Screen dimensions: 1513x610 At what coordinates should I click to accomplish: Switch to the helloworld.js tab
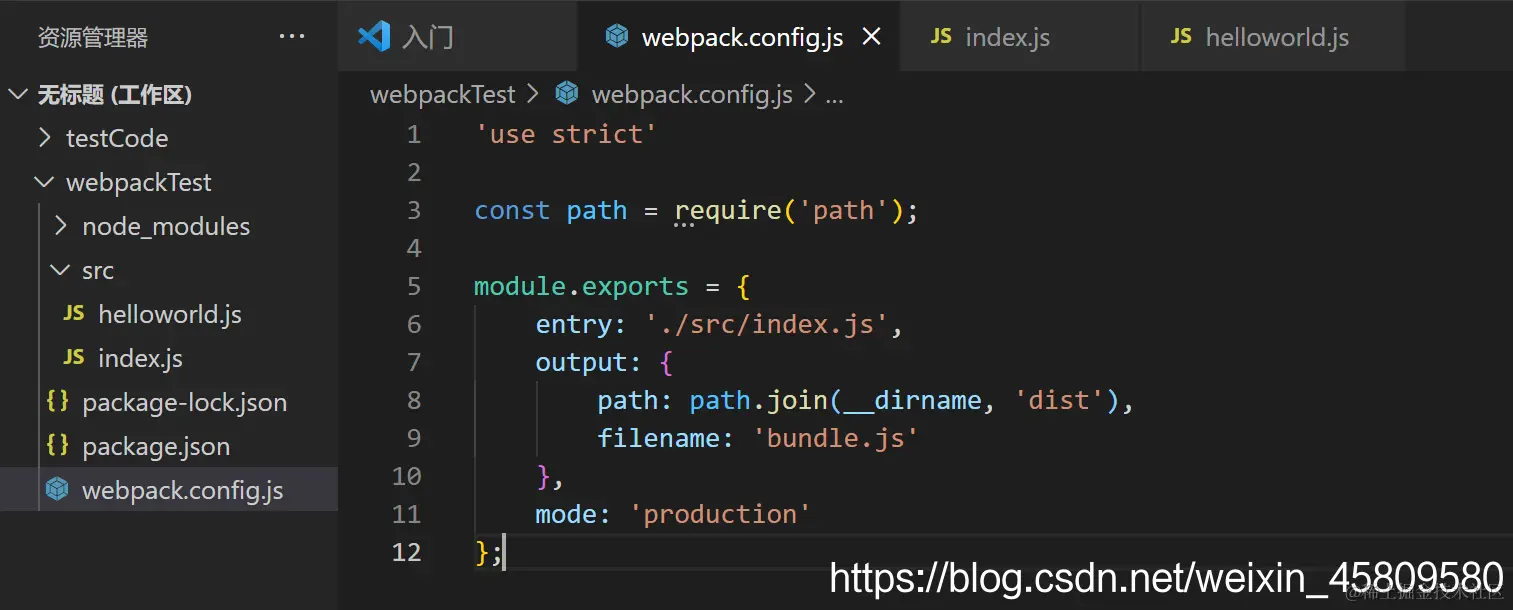1273,36
